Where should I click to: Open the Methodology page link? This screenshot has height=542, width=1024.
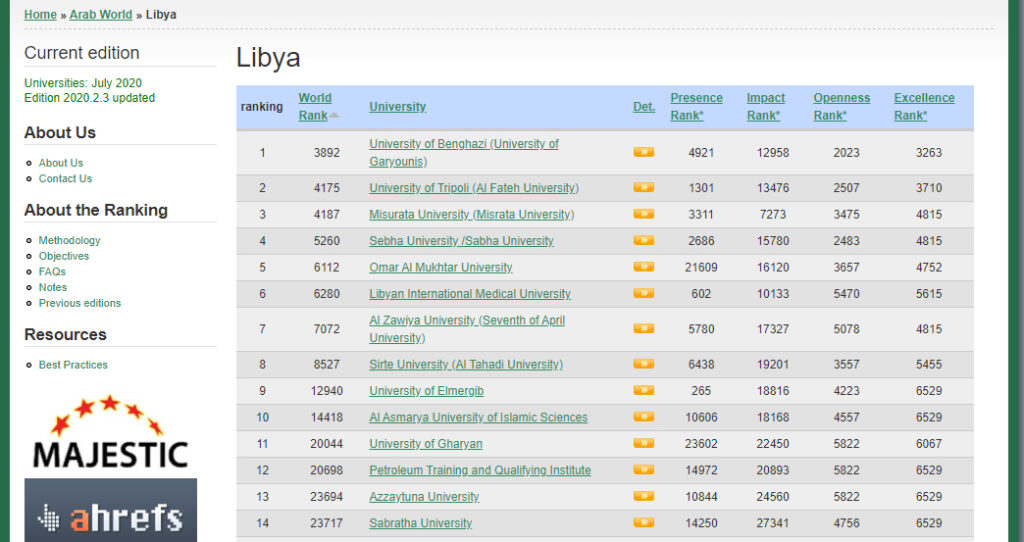point(69,240)
